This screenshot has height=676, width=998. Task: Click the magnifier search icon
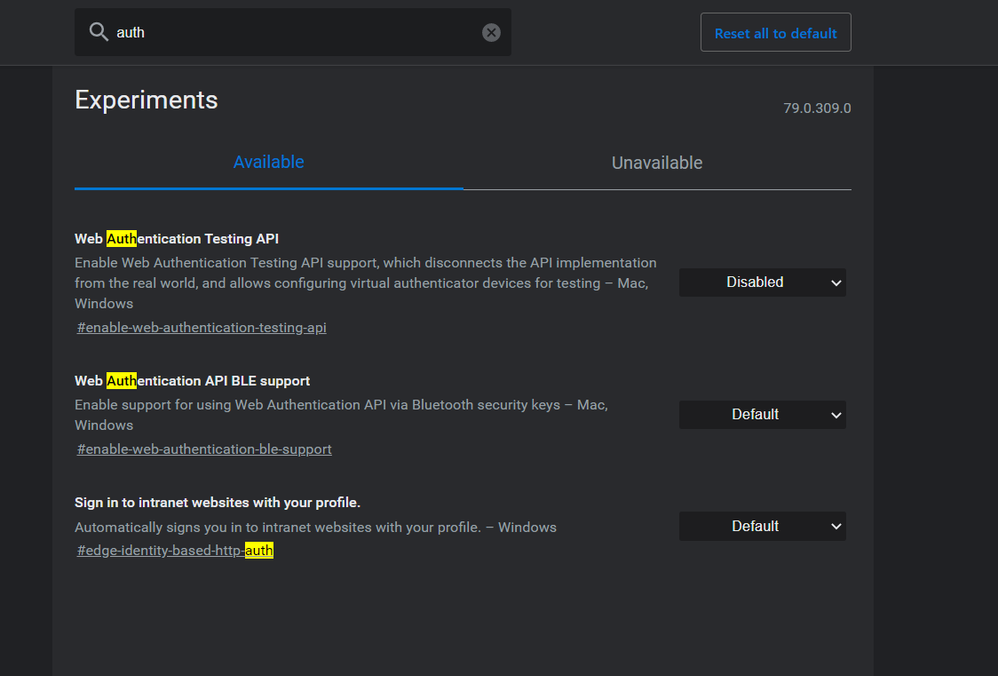coord(98,32)
